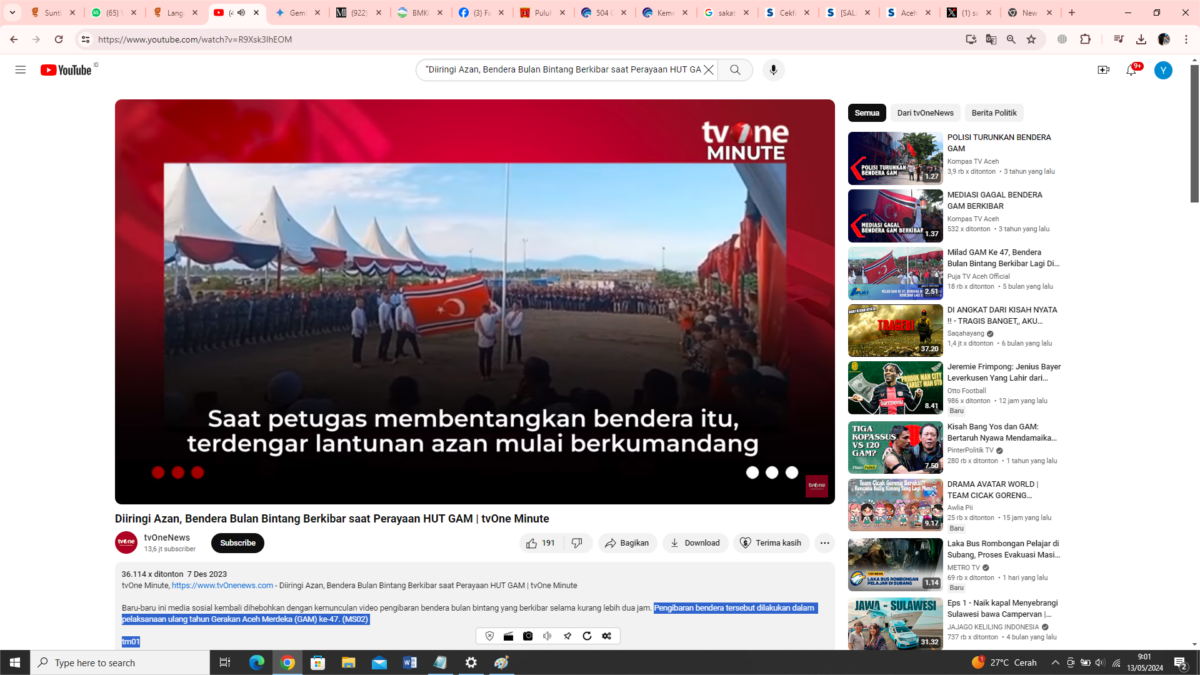Dislike the video with the thumbs down

tap(577, 542)
